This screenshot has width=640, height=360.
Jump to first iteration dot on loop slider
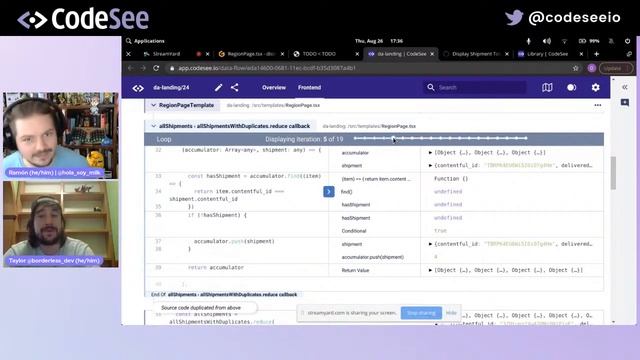tap(355, 138)
